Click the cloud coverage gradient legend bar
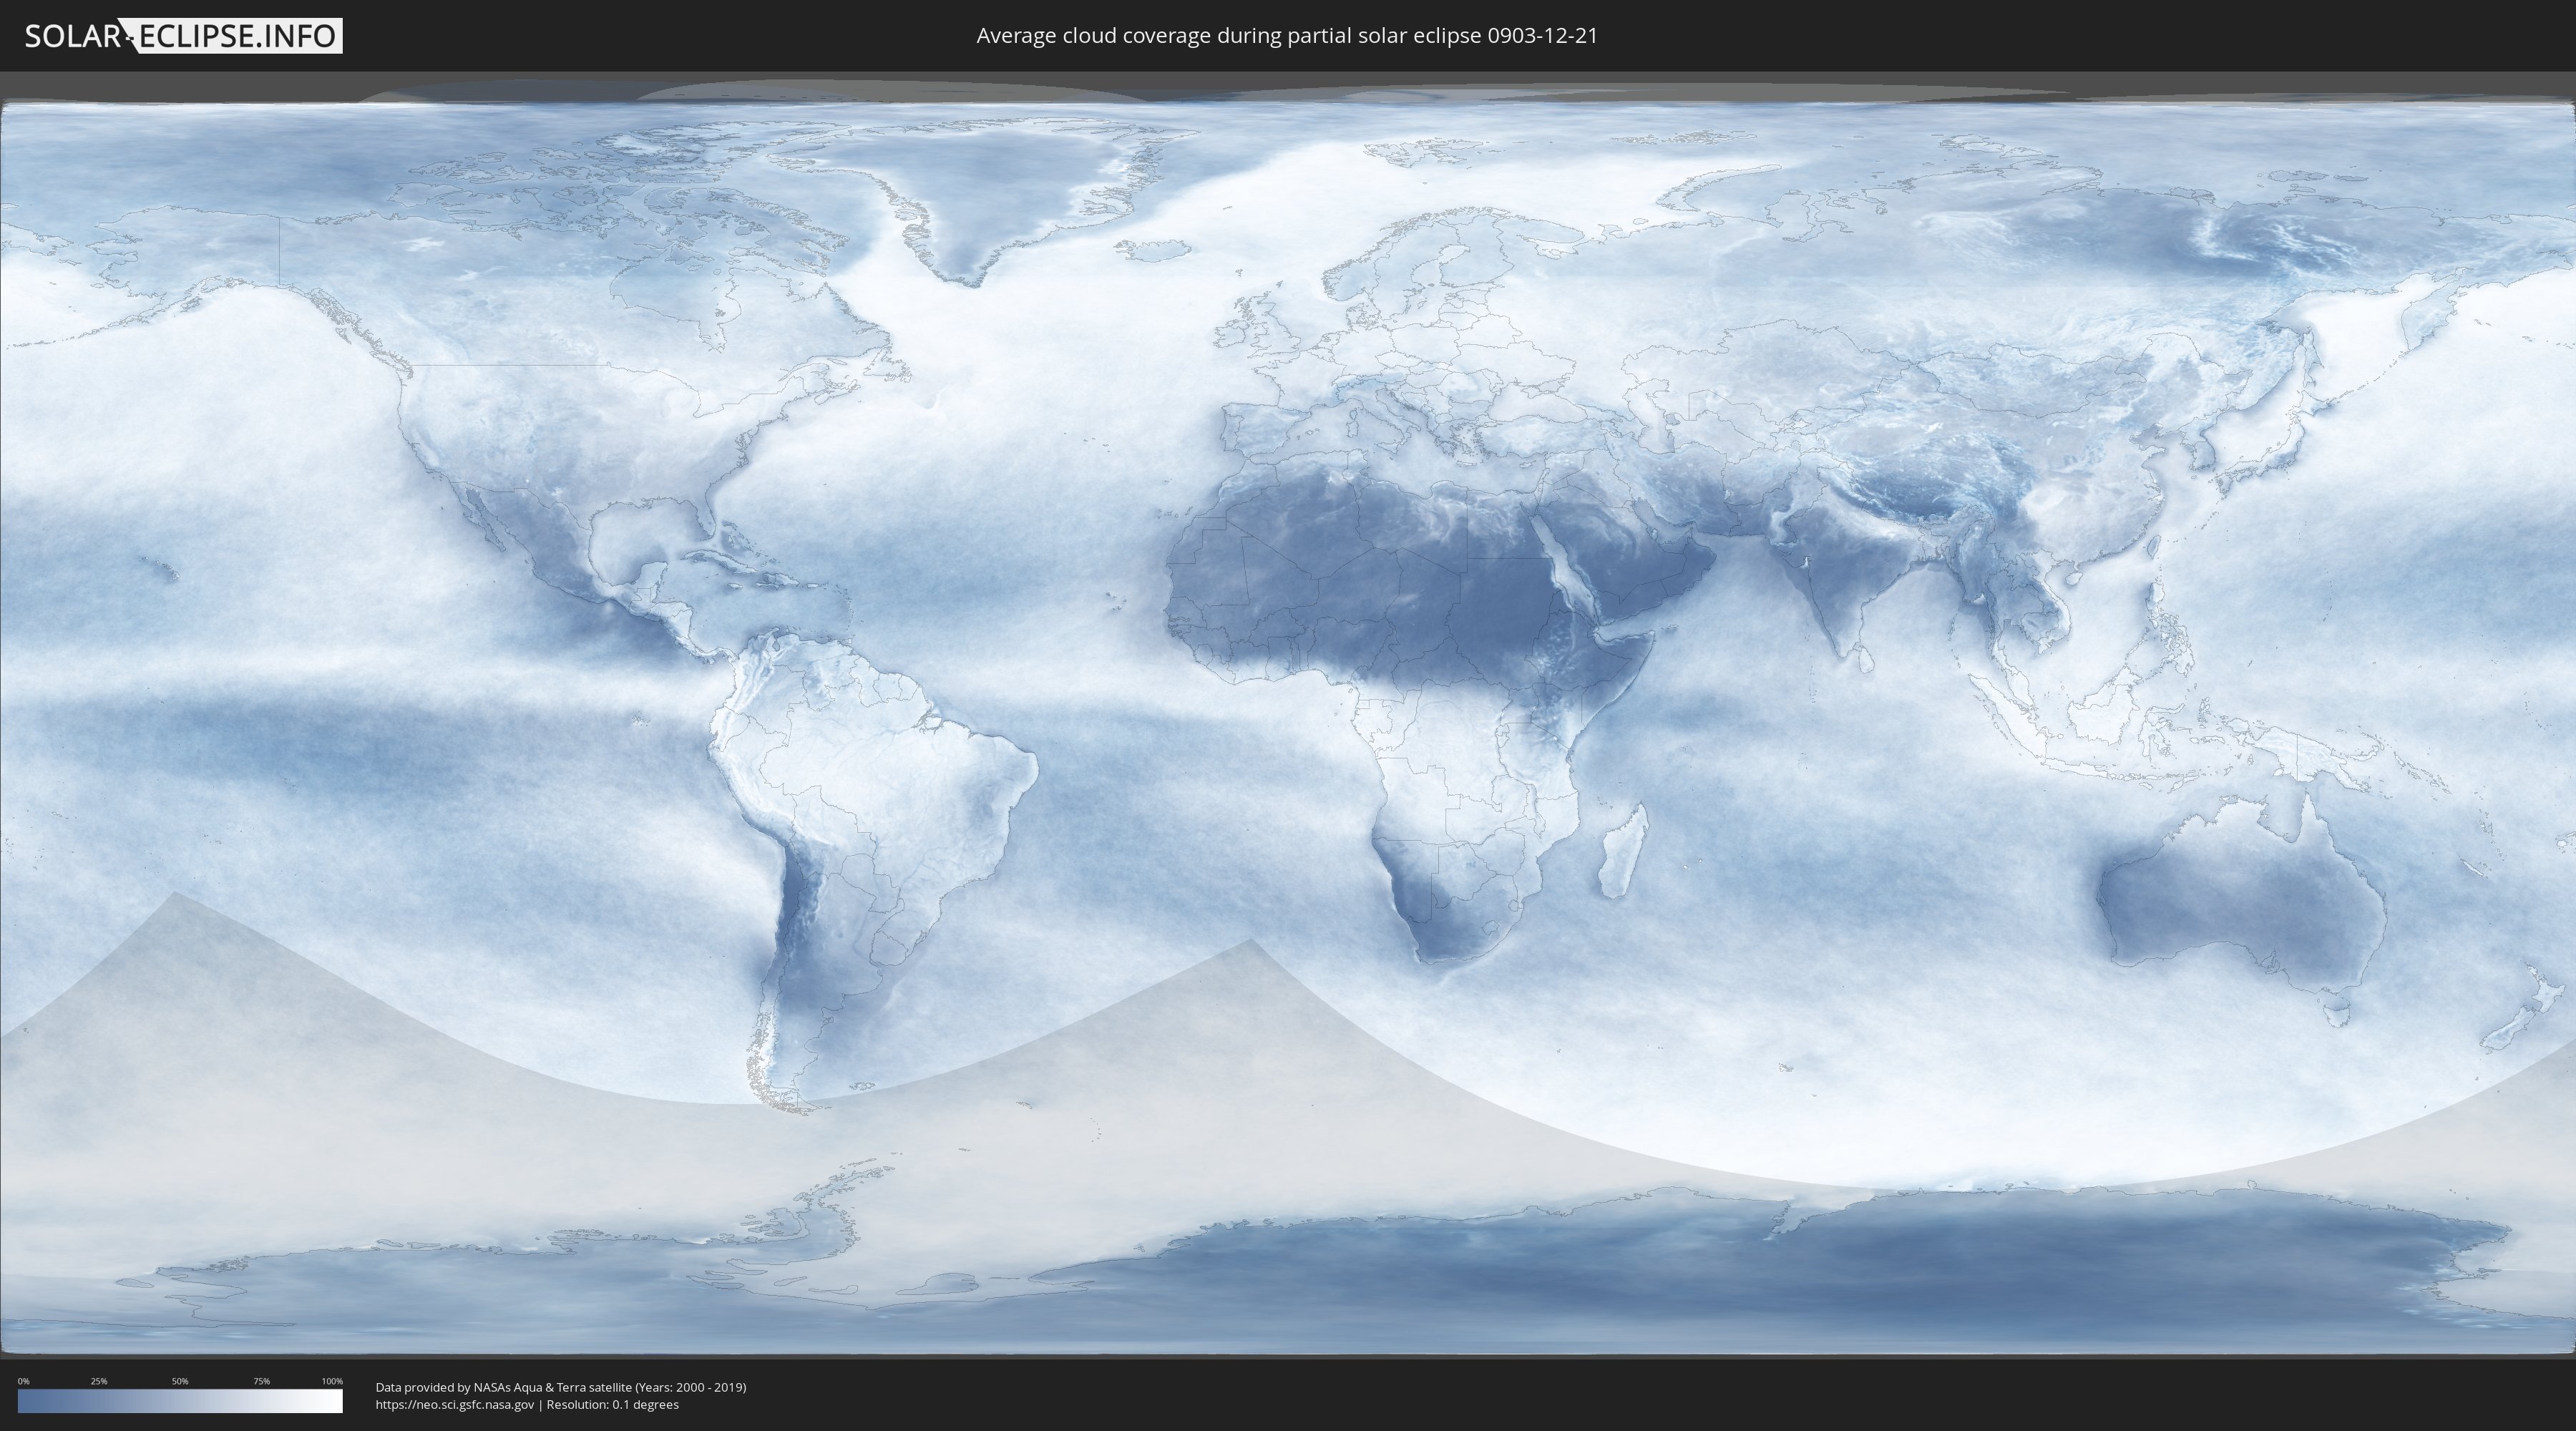This screenshot has height=1431, width=2576. click(180, 1401)
